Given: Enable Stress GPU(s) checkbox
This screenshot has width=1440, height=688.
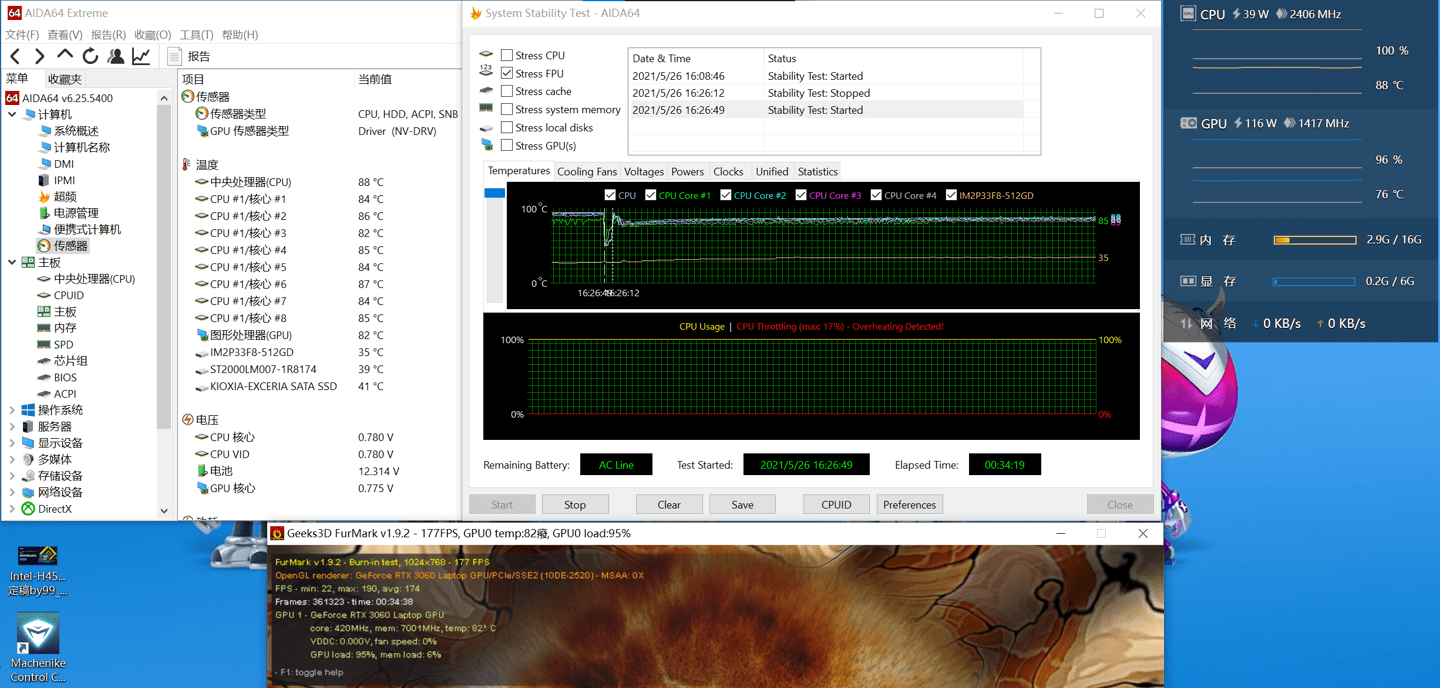Looking at the screenshot, I should [507, 146].
